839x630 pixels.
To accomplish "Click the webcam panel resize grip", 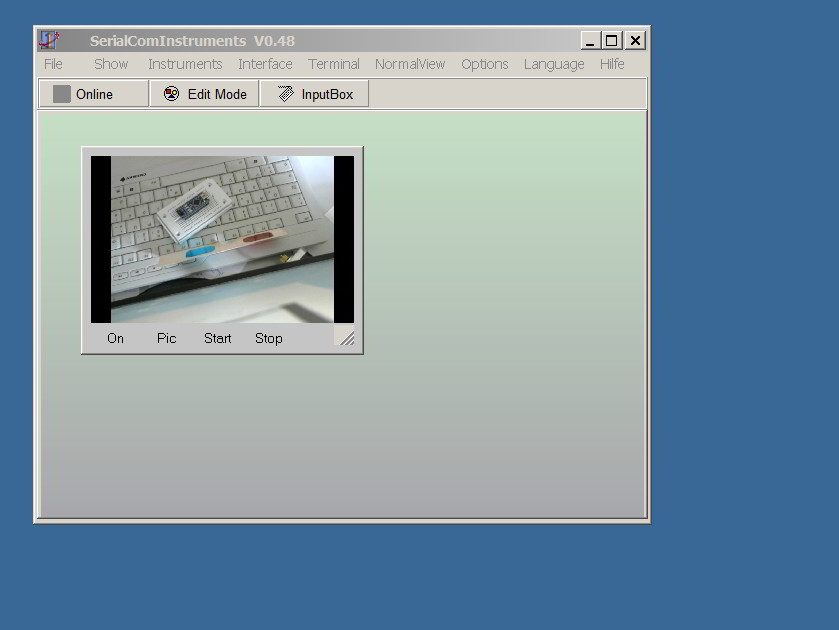I will pos(345,337).
